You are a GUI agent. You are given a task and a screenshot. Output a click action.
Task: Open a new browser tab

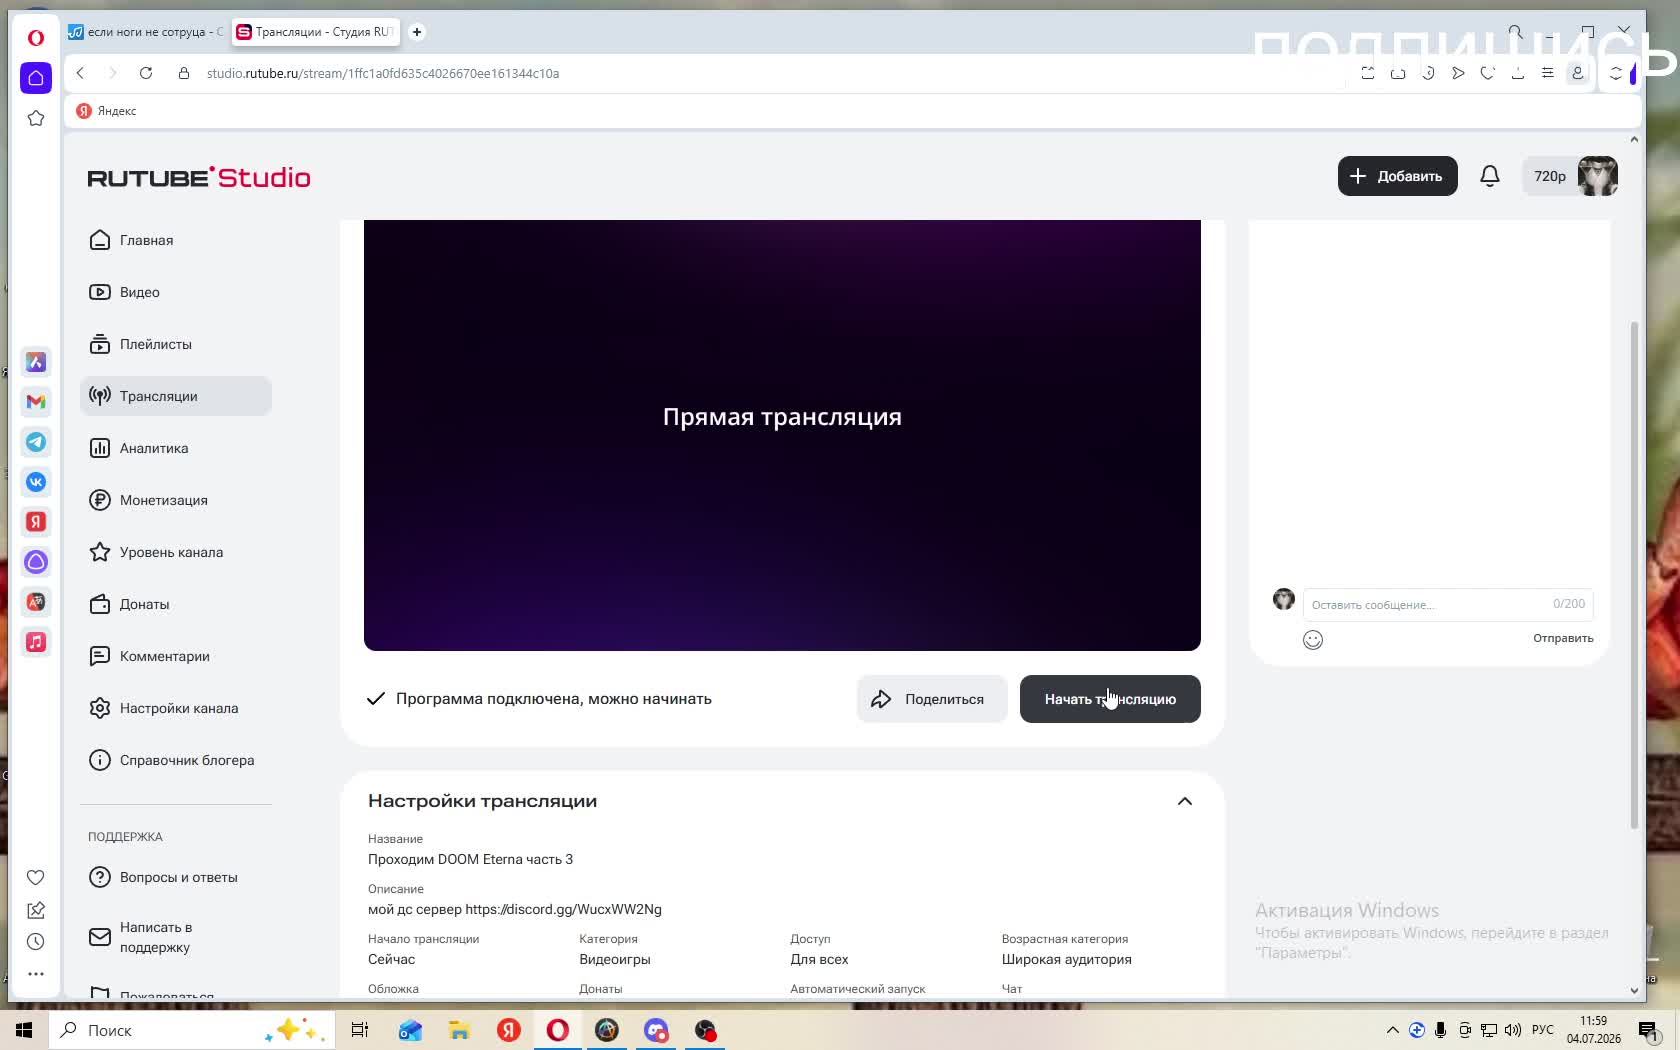tap(417, 32)
